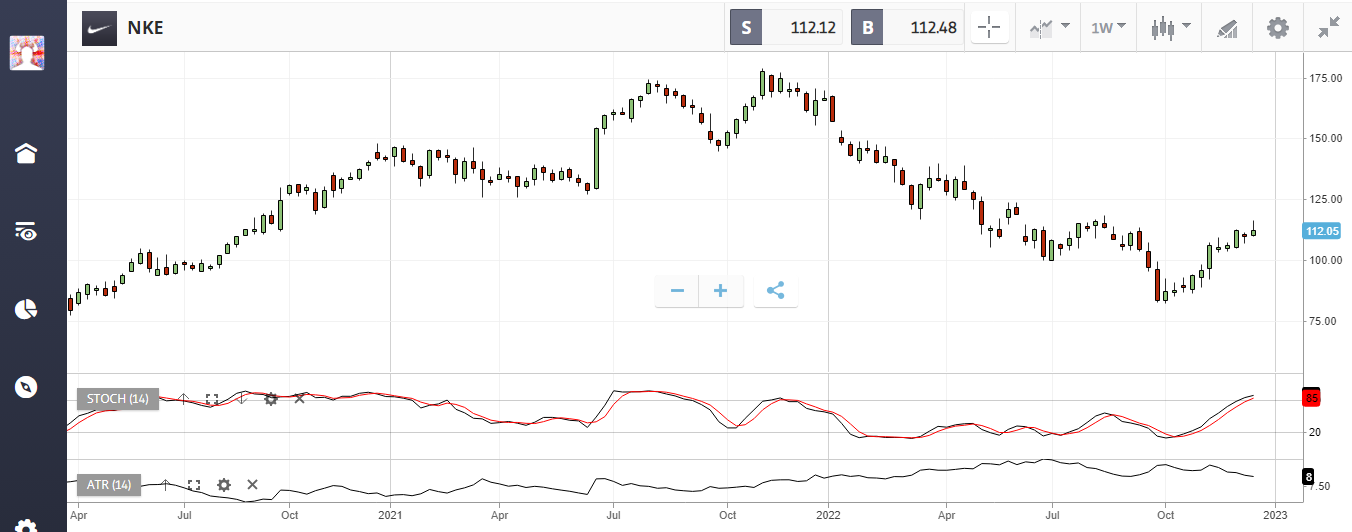Collapse chart from fullscreen view
Screen dimensions: 1352x532
click(x=1328, y=28)
